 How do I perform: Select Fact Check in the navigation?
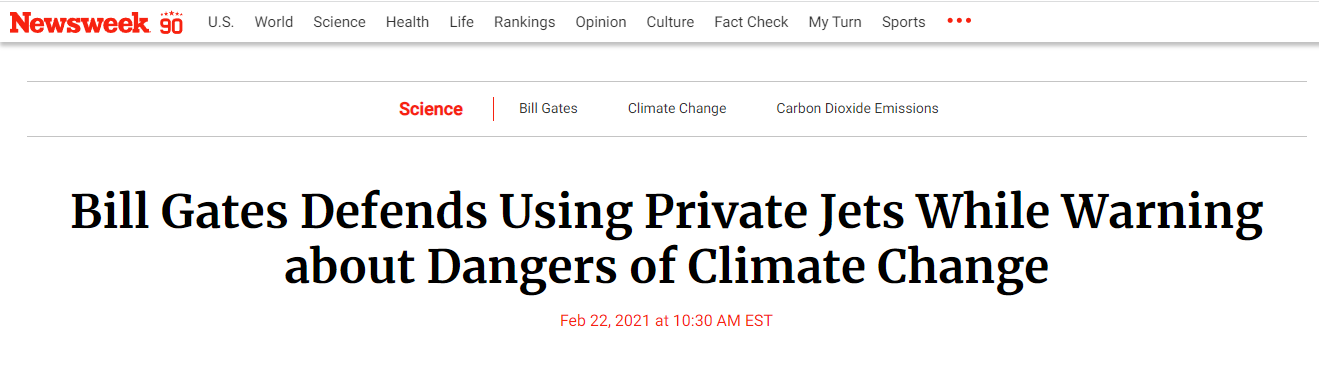click(x=751, y=22)
